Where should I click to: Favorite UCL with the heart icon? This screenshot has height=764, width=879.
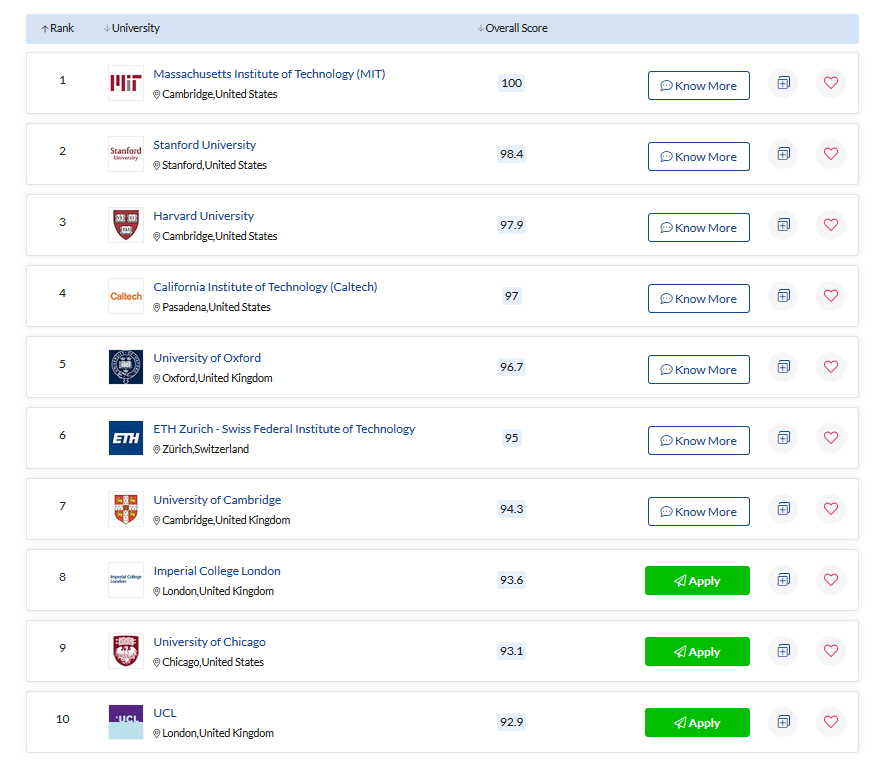click(x=831, y=722)
